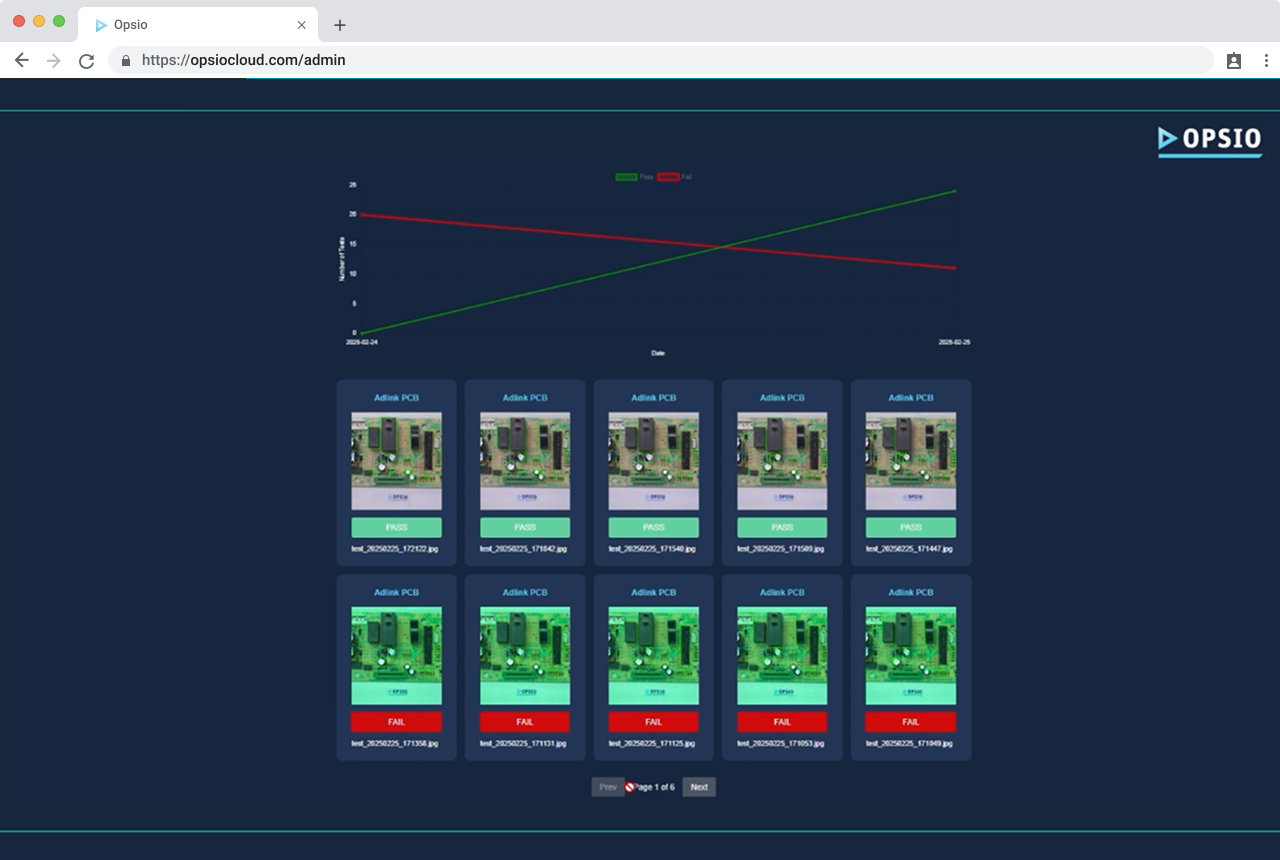Click 'Adlink PCB' title above test_20250225_172122.jpg

[x=396, y=398]
